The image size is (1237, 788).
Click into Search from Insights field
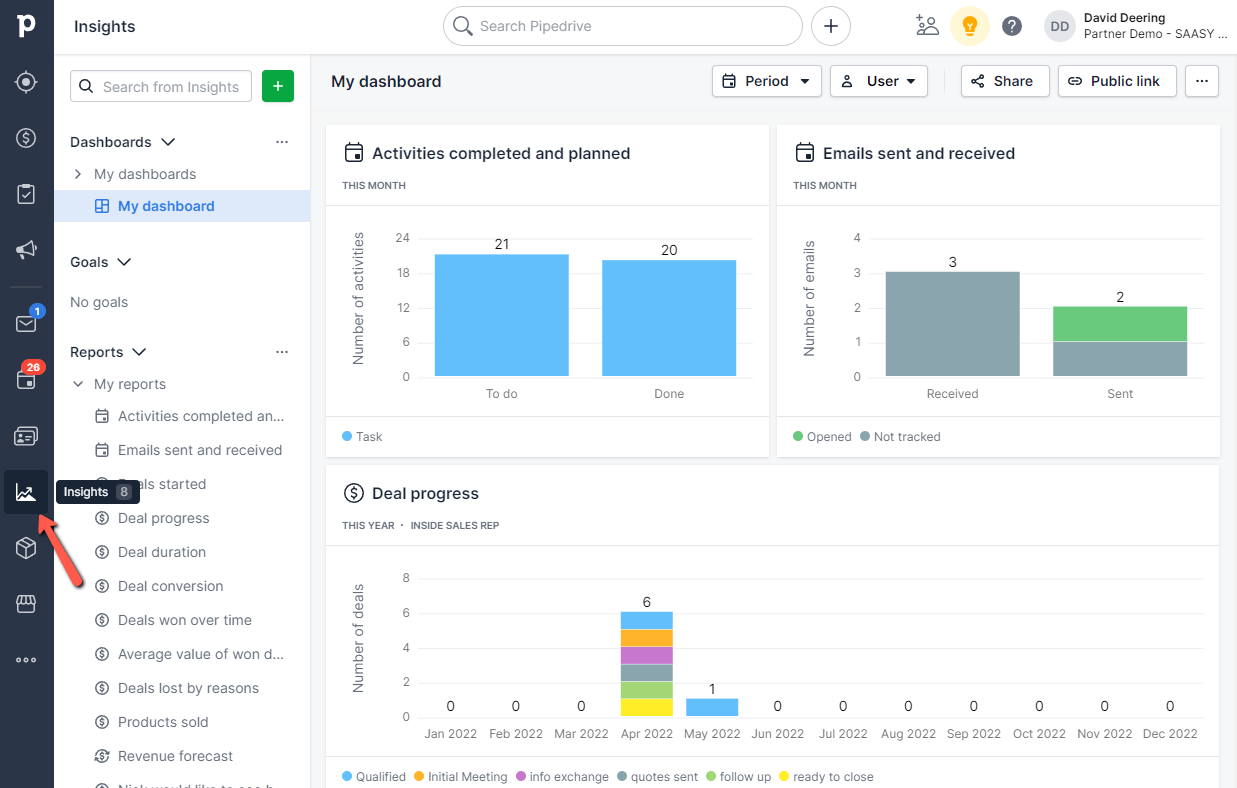[160, 86]
